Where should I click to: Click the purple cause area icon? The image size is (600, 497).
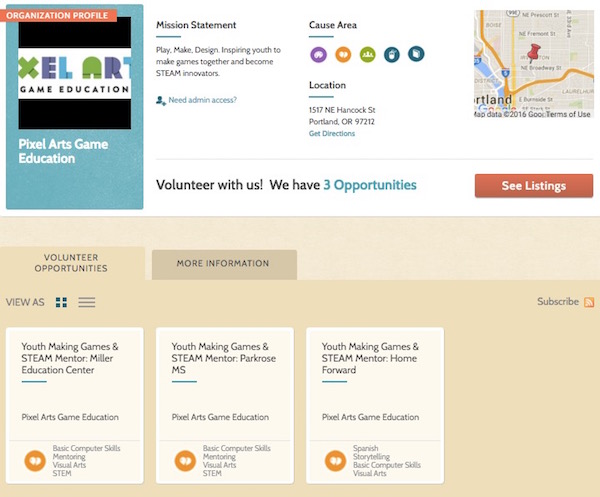318,54
